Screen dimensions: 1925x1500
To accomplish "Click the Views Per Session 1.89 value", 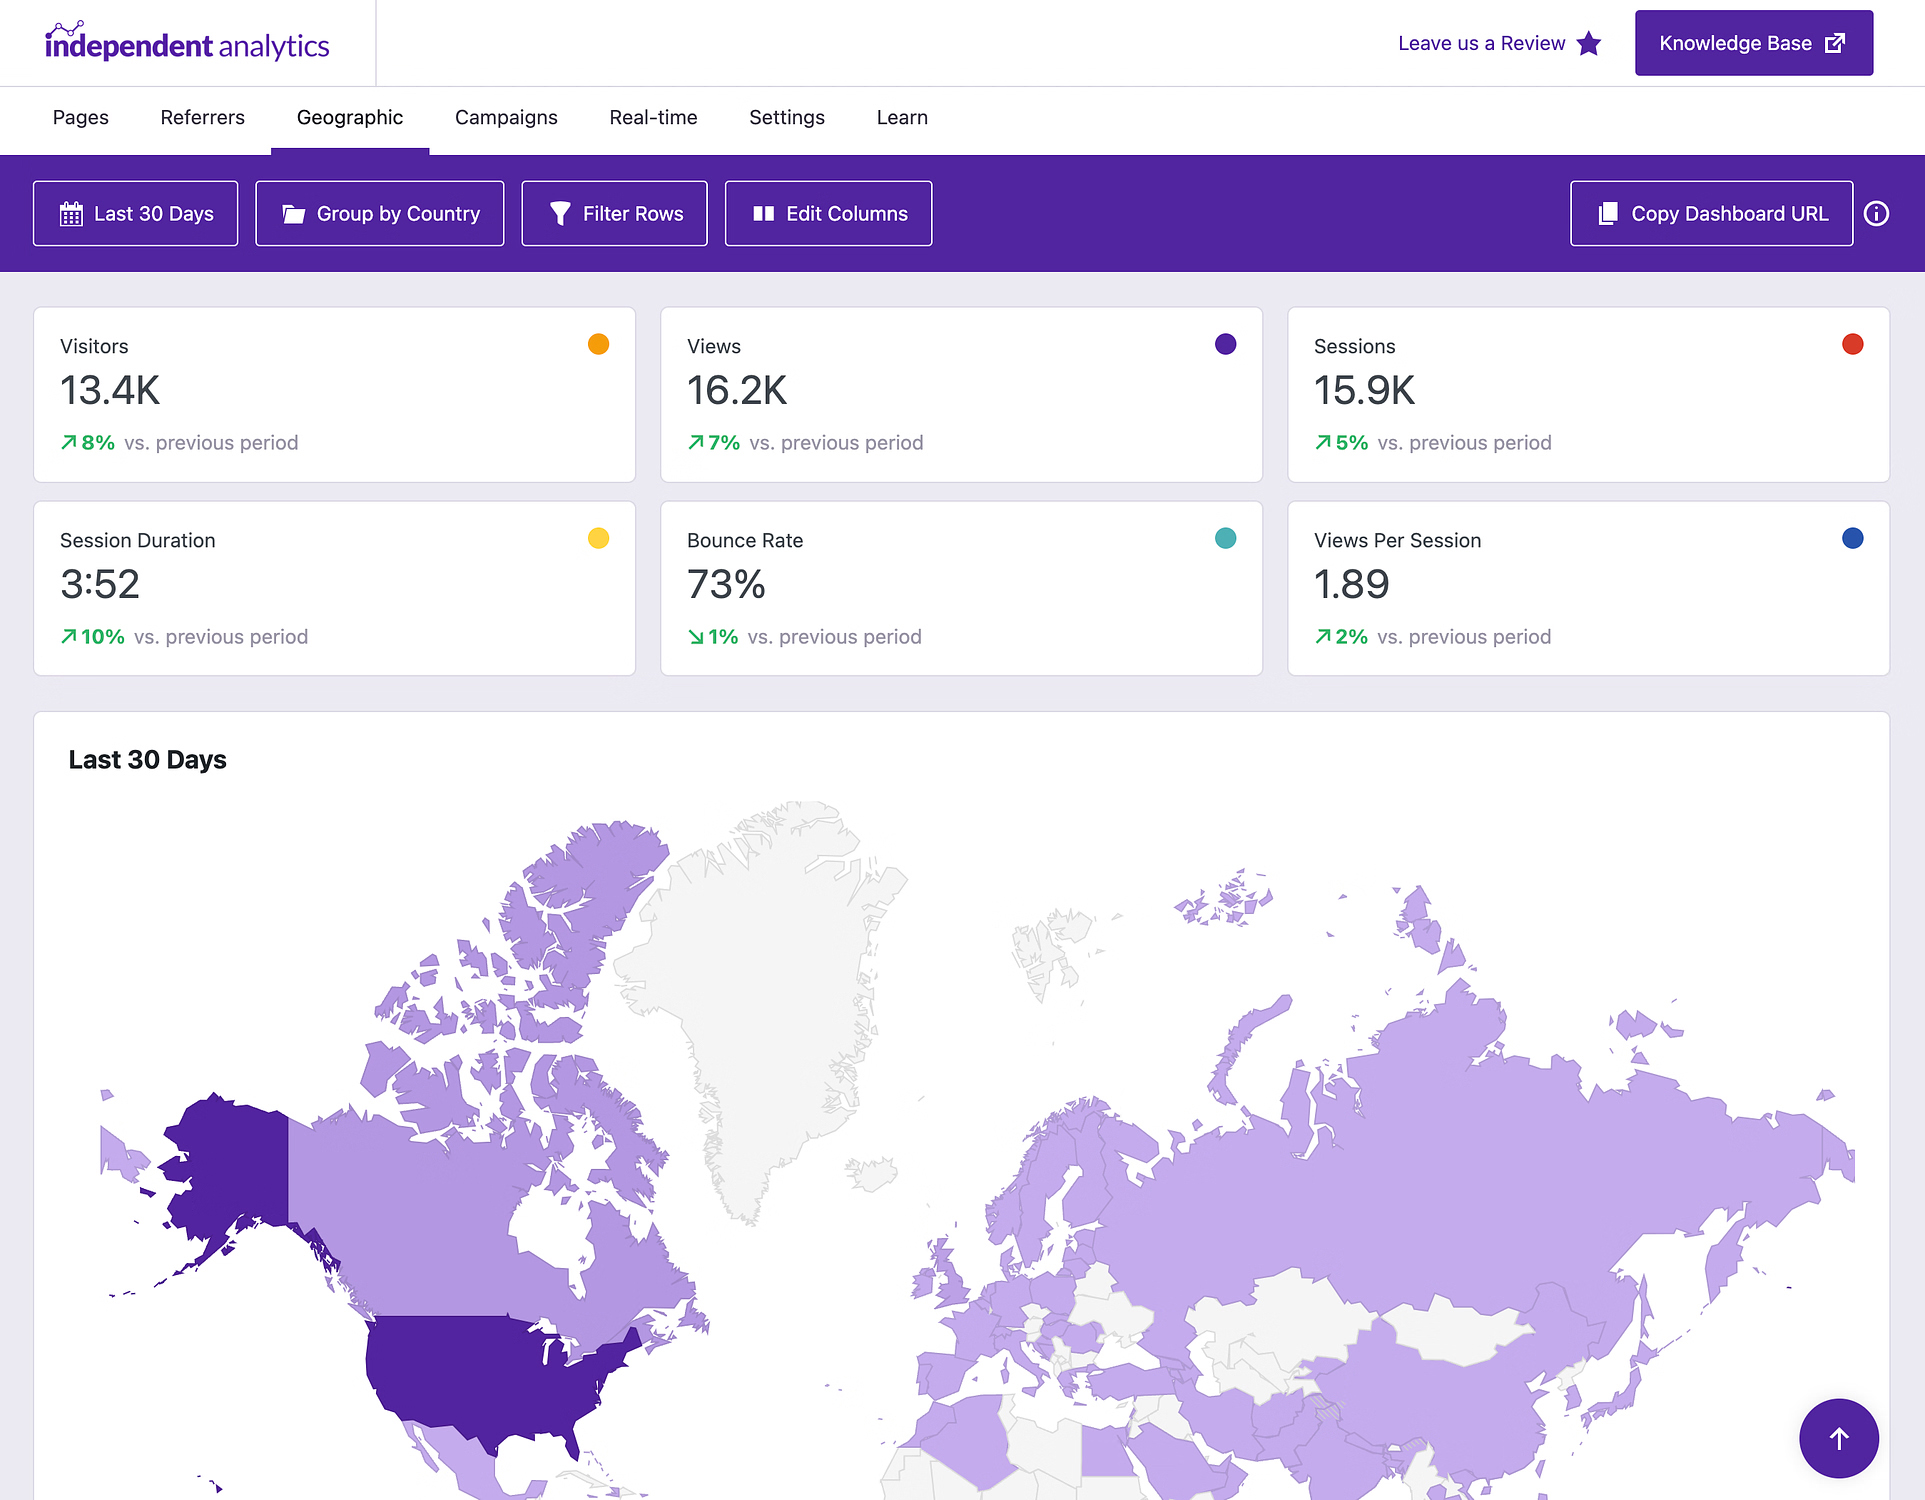I will point(1352,584).
